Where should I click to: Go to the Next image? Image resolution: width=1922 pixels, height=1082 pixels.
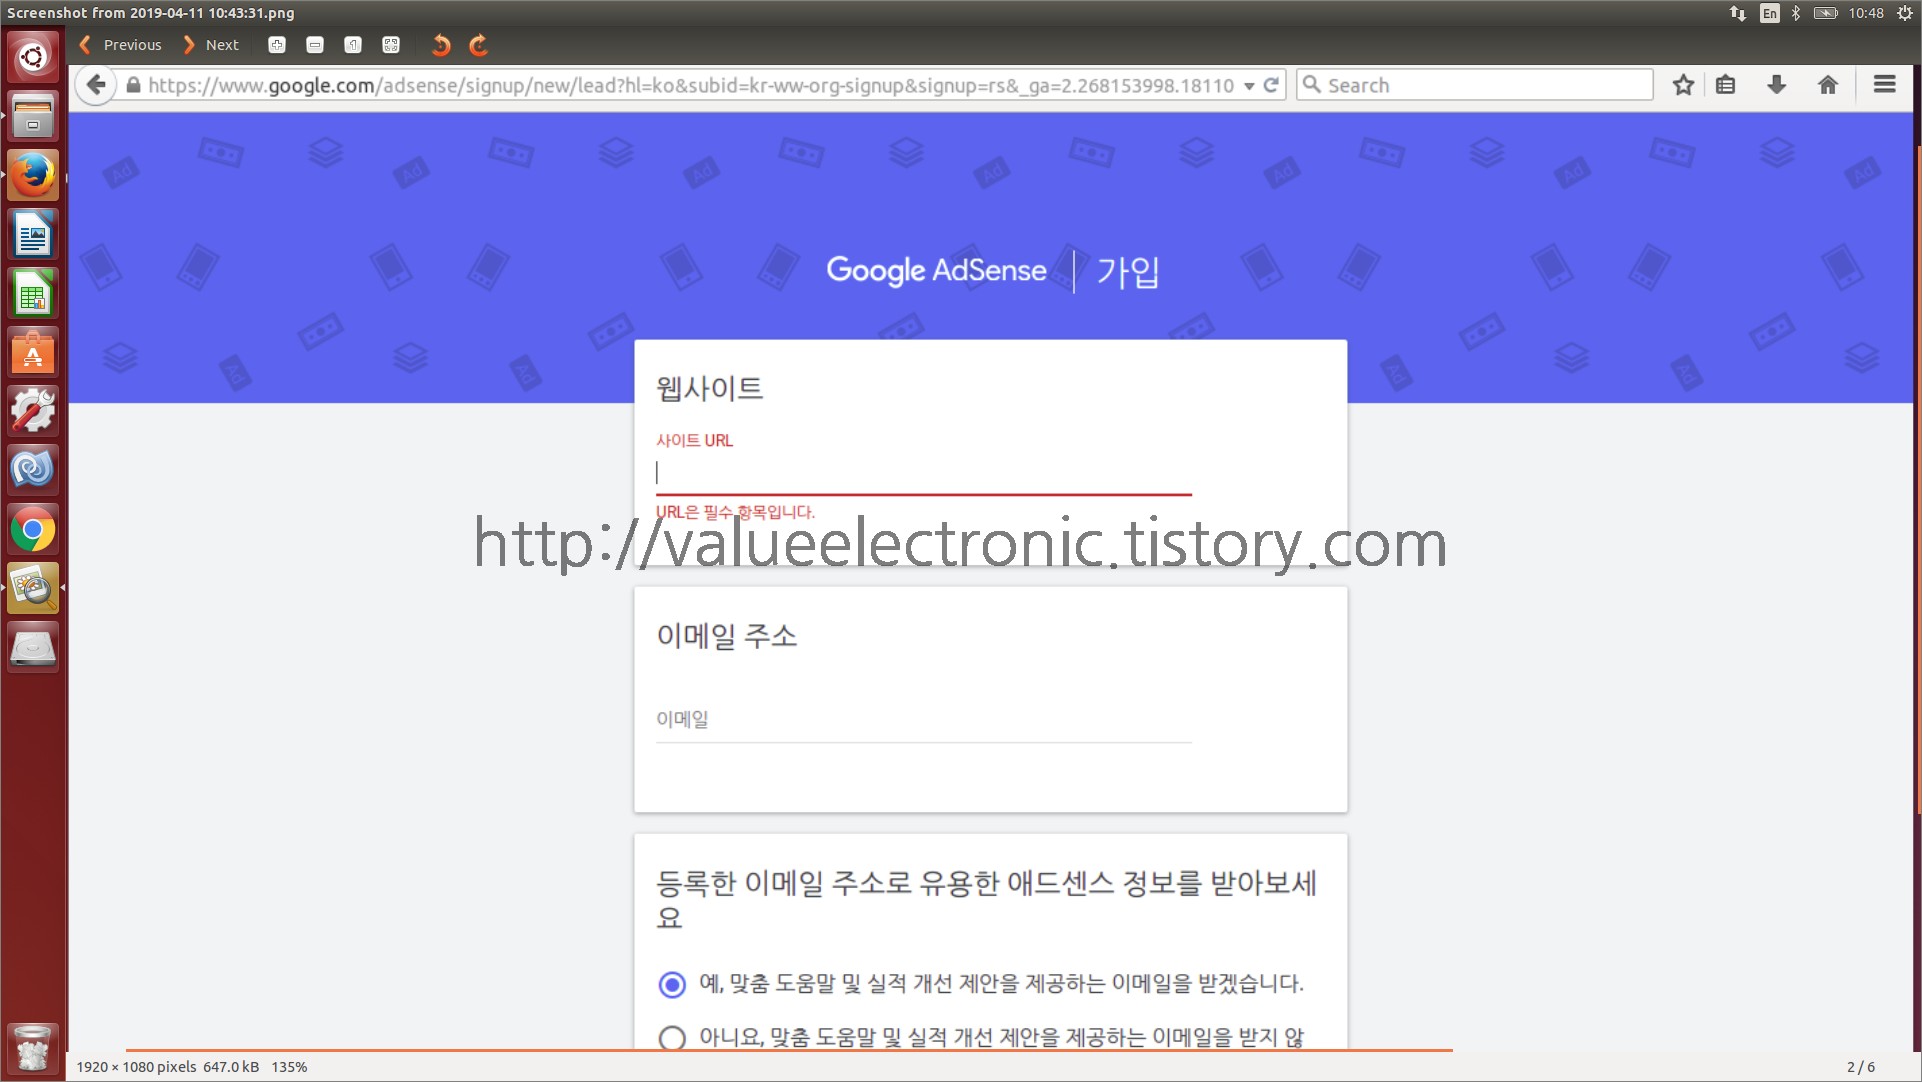tap(211, 45)
